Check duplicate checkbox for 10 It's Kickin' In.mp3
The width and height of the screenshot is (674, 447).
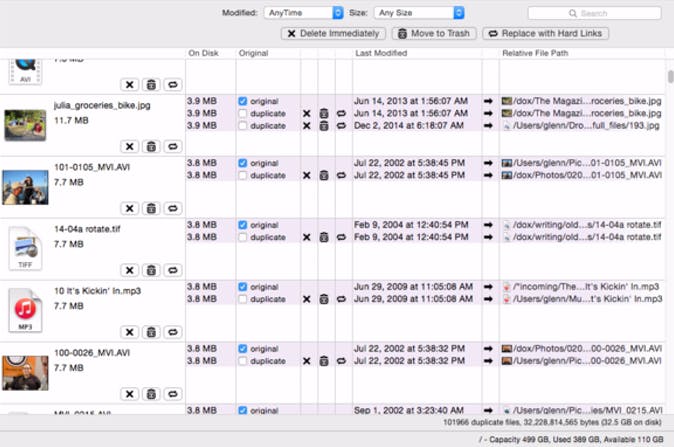tap(242, 299)
